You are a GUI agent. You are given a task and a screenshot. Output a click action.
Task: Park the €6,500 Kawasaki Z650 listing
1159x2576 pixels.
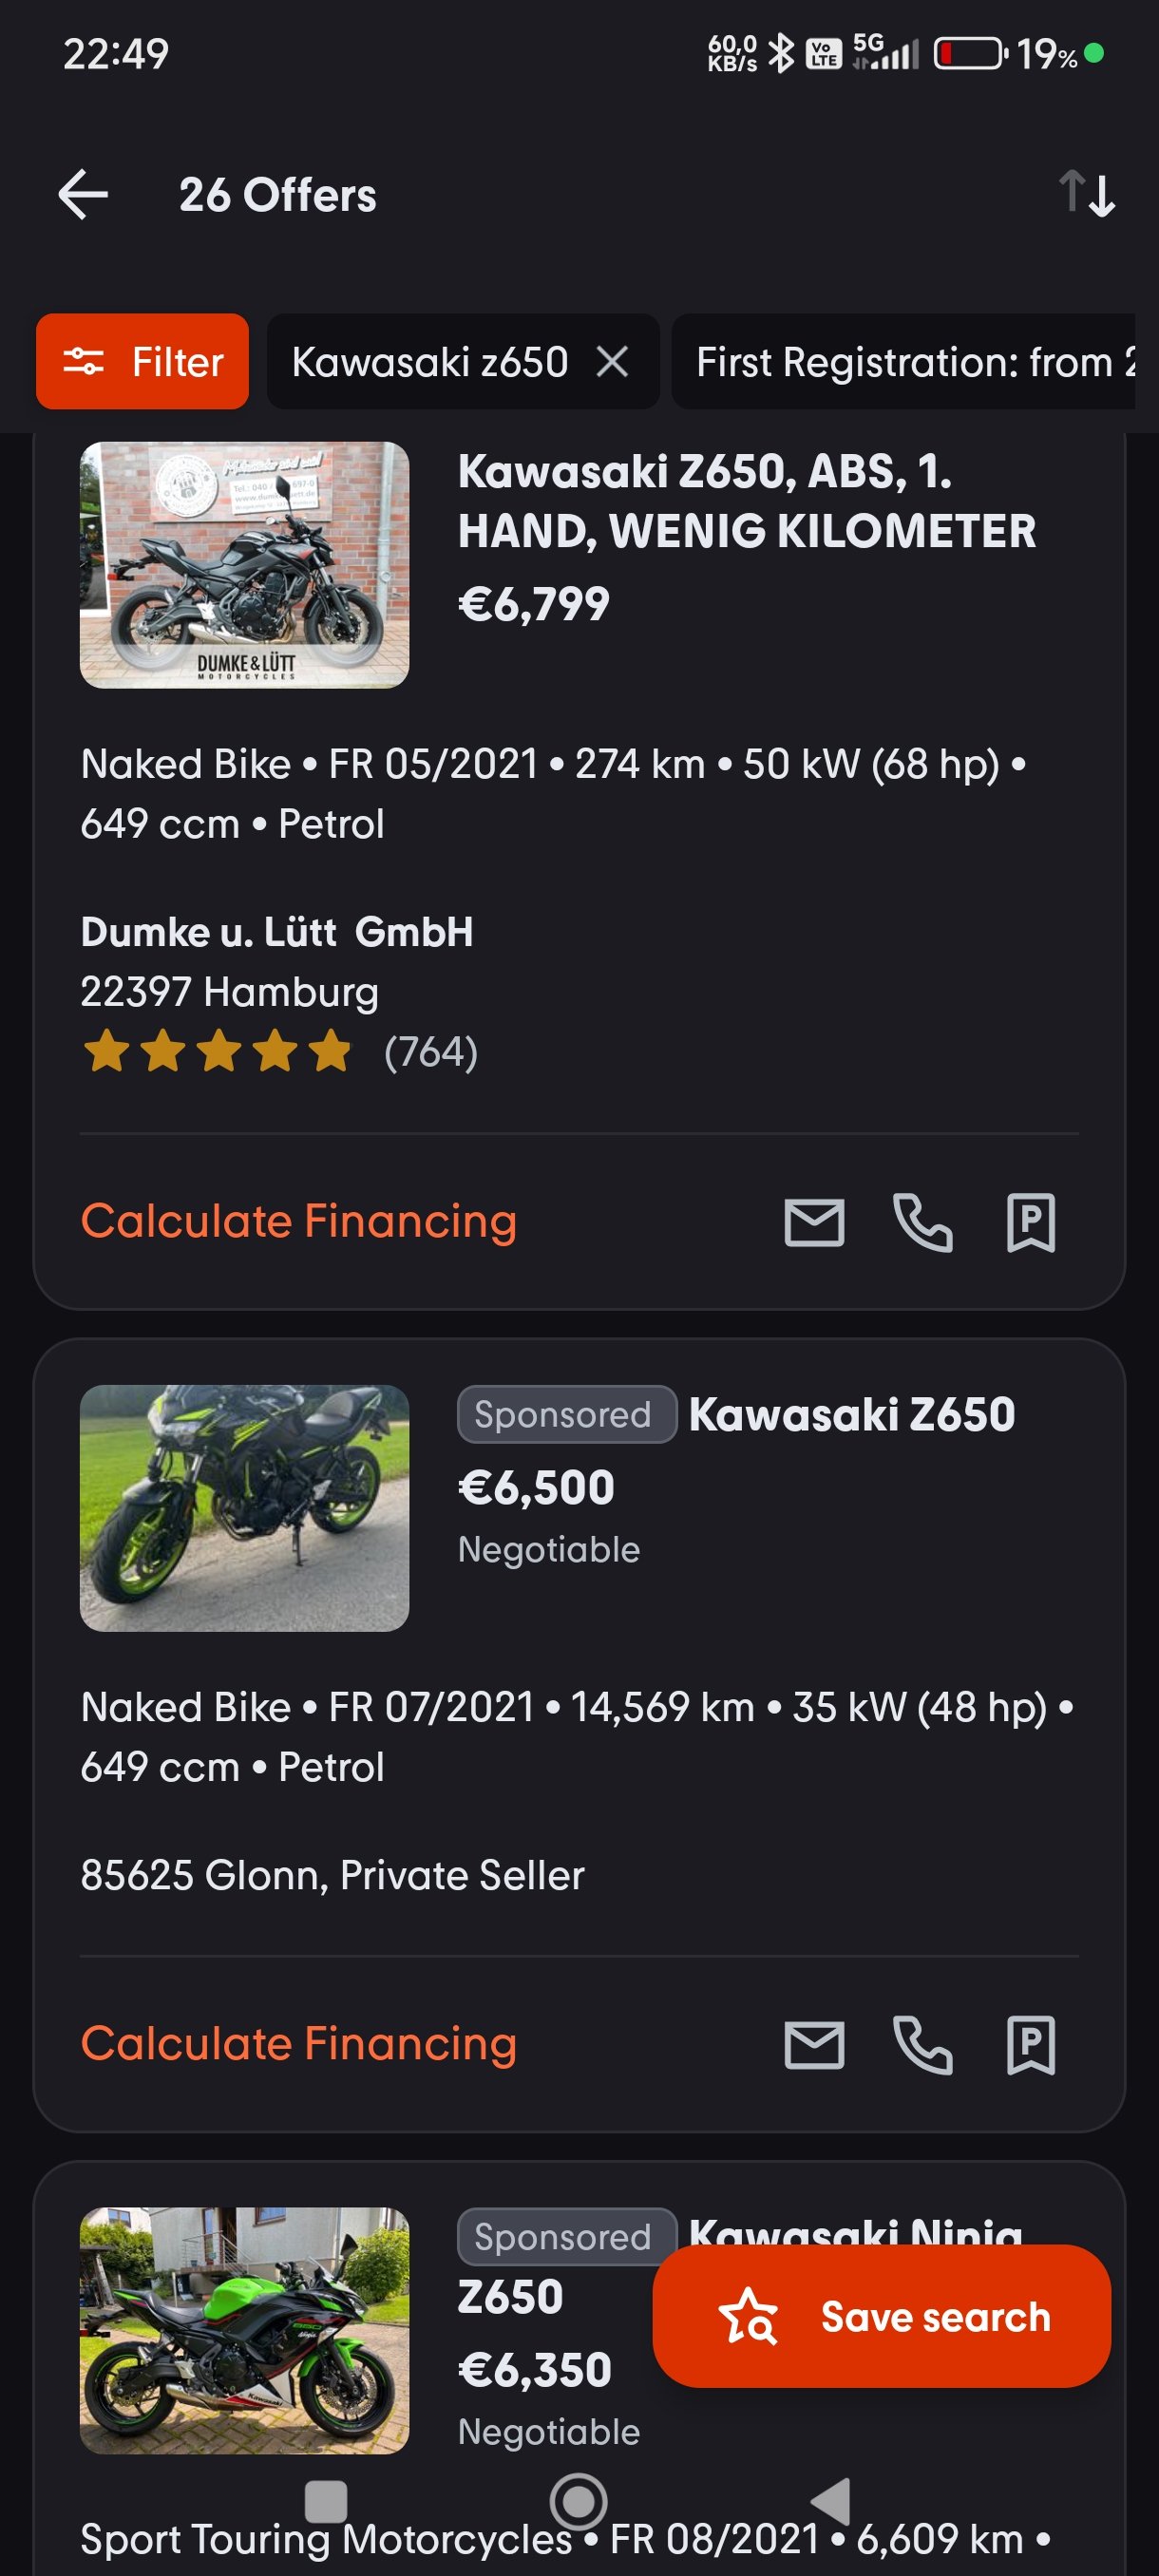(1031, 2044)
